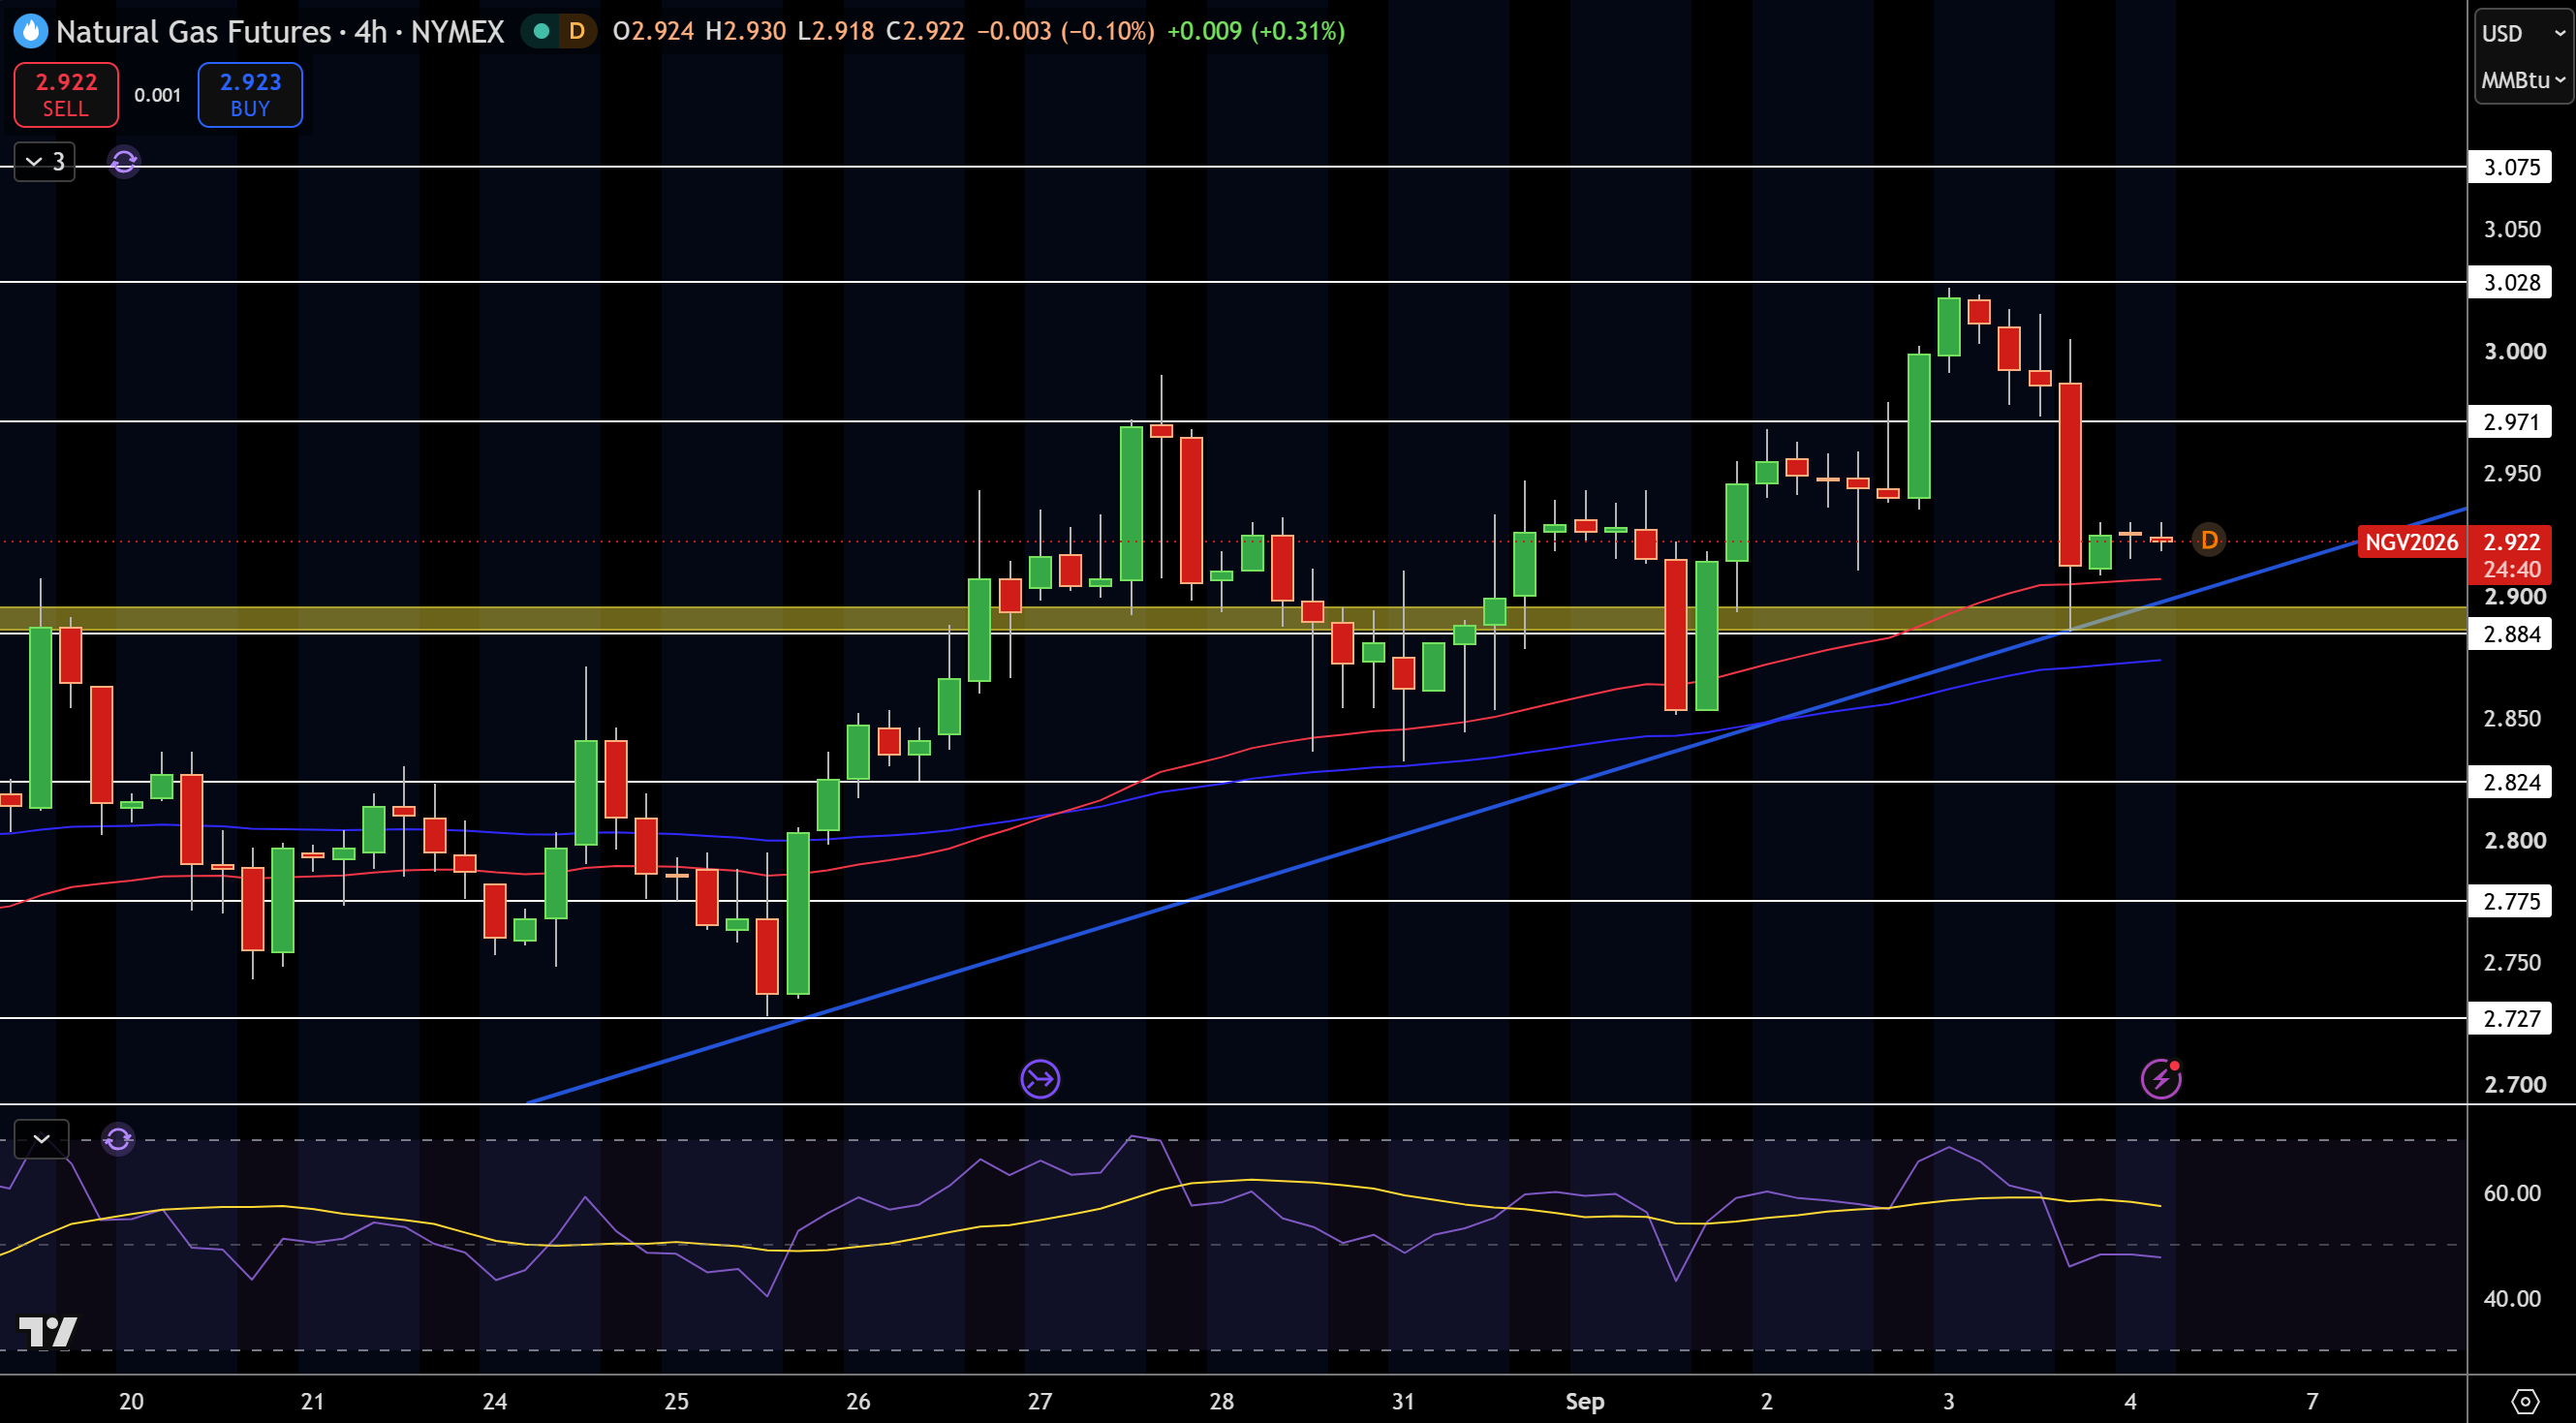
Task: Select the 2.971 horizontal line price label
Action: point(2511,422)
